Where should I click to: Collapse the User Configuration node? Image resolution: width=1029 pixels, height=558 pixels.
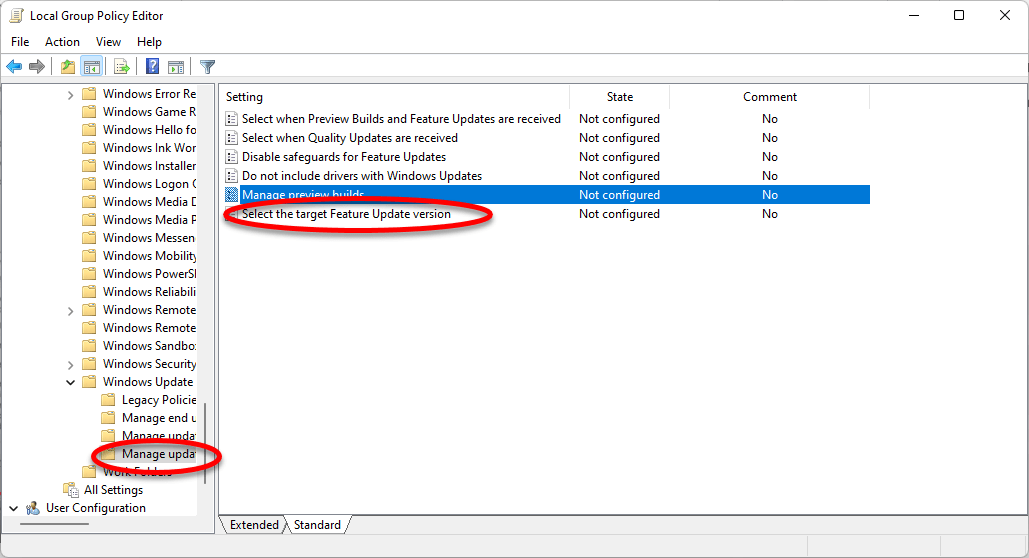pos(13,508)
